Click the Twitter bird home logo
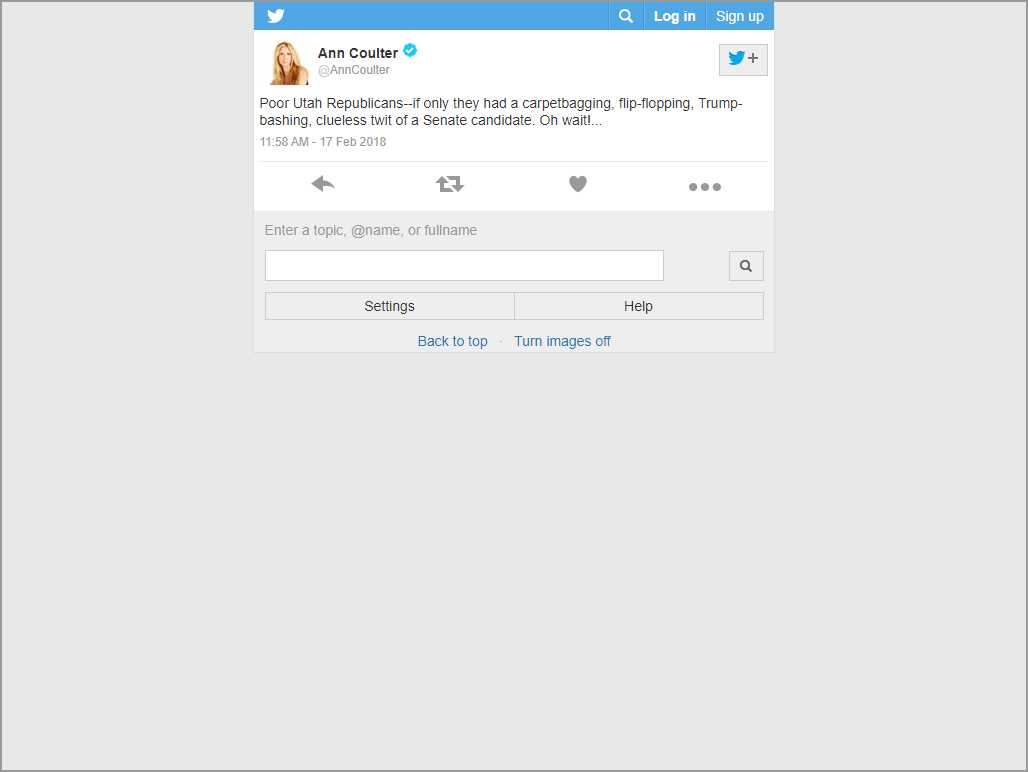 (276, 16)
